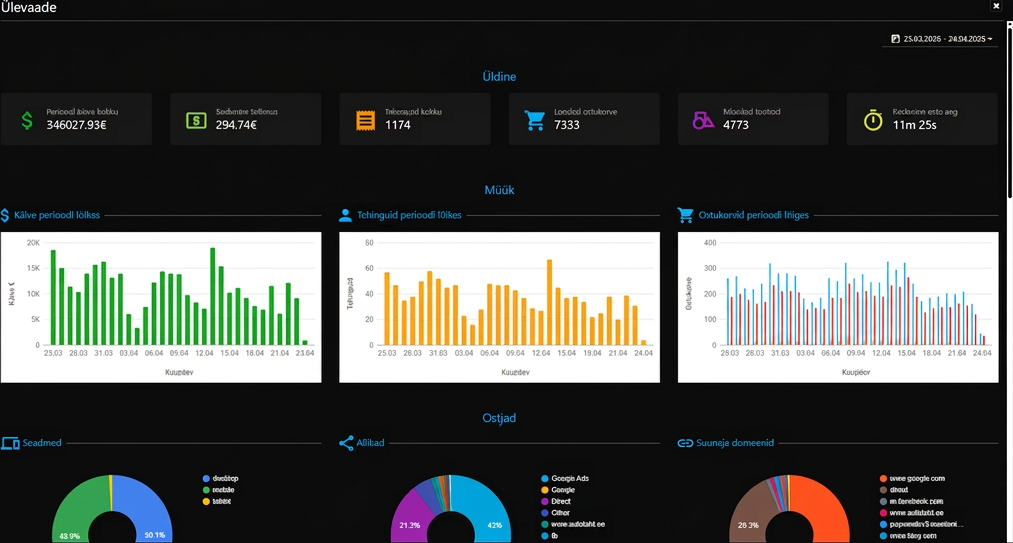
Task: Click the Üldine section heading
Action: (499, 77)
